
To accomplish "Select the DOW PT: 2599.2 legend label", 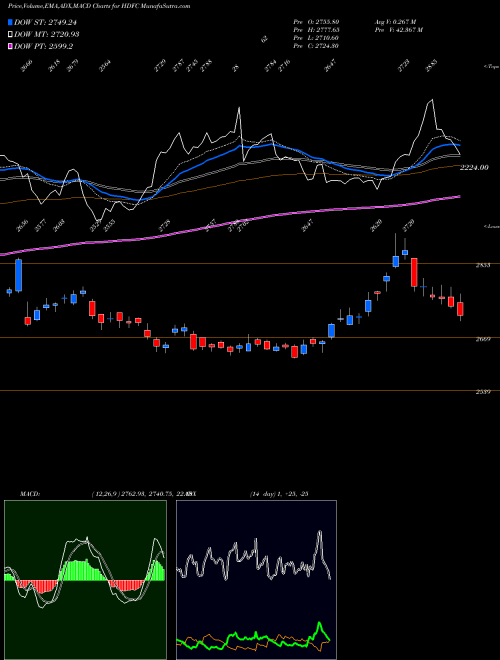I will pos(44,46).
